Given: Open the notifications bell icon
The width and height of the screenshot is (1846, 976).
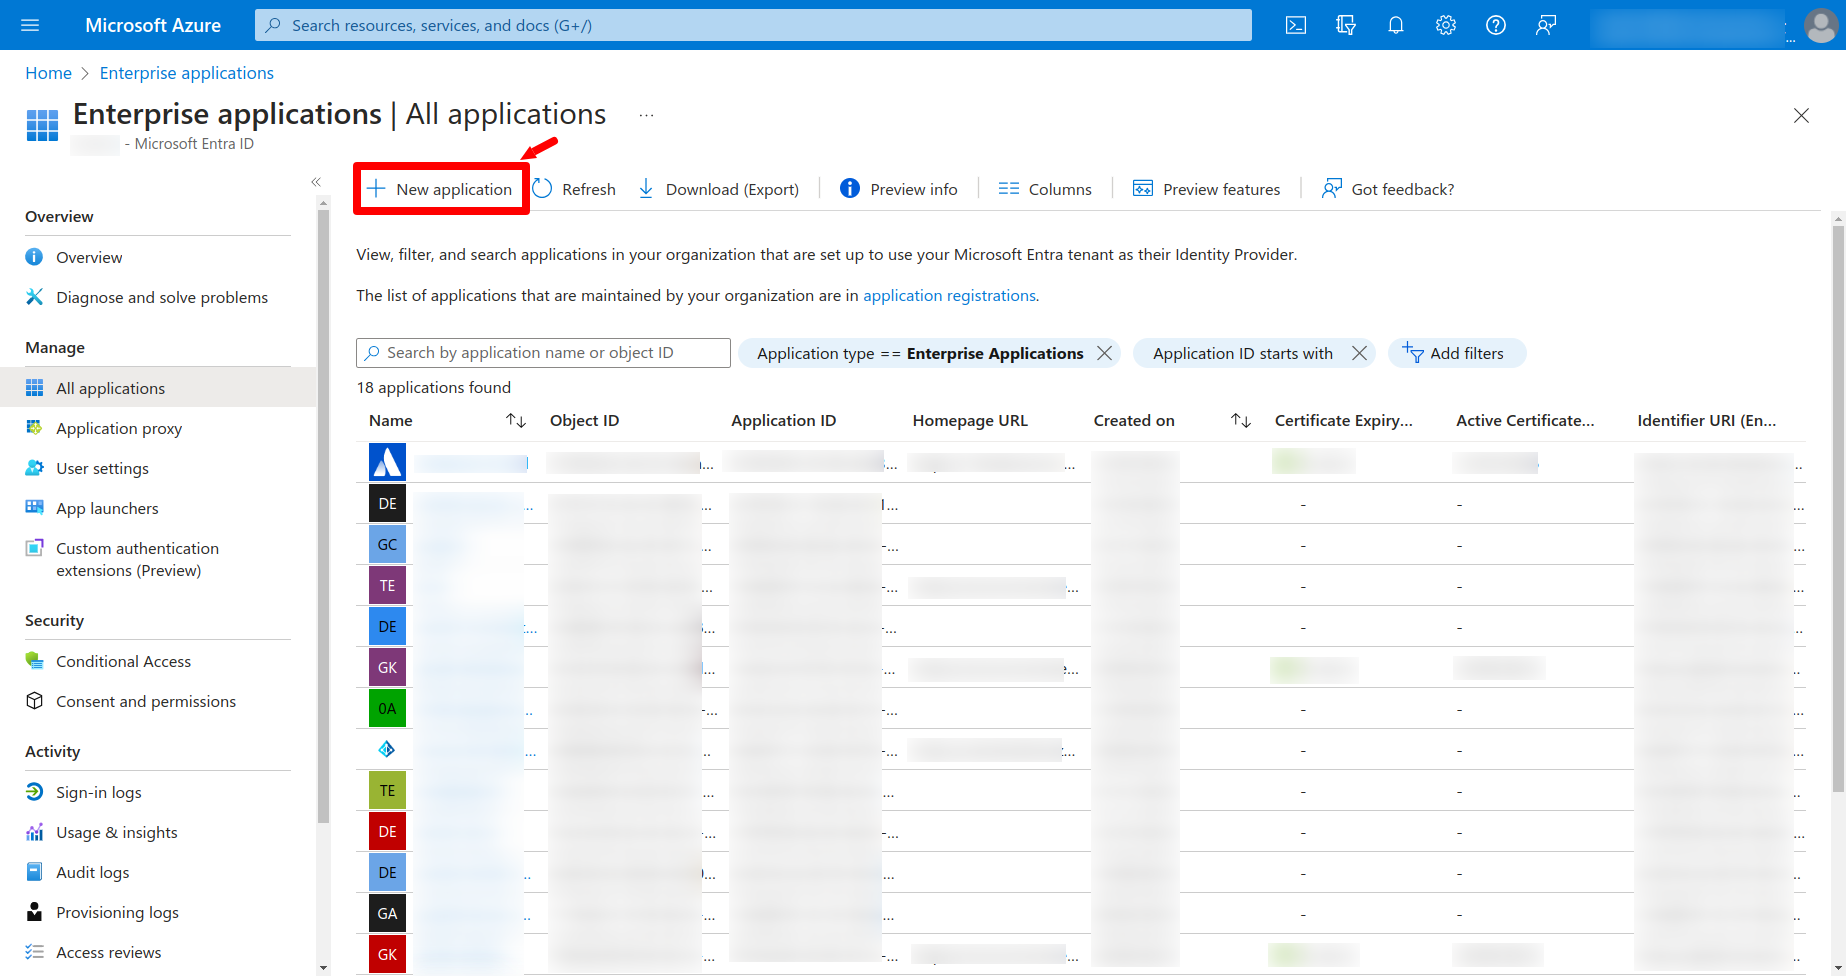Looking at the screenshot, I should click(1395, 25).
